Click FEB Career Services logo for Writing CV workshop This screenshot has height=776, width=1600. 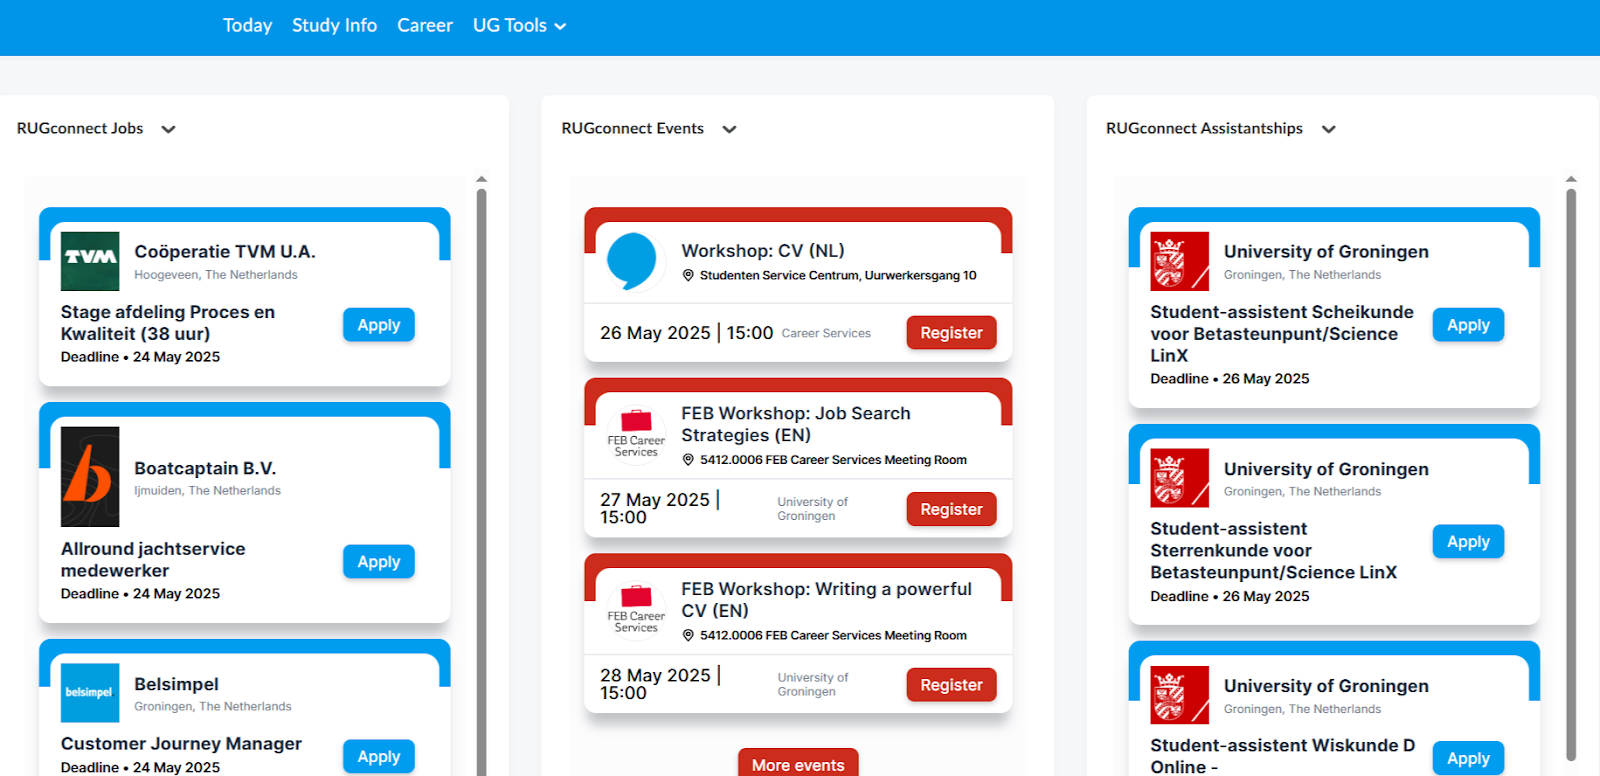pos(636,610)
